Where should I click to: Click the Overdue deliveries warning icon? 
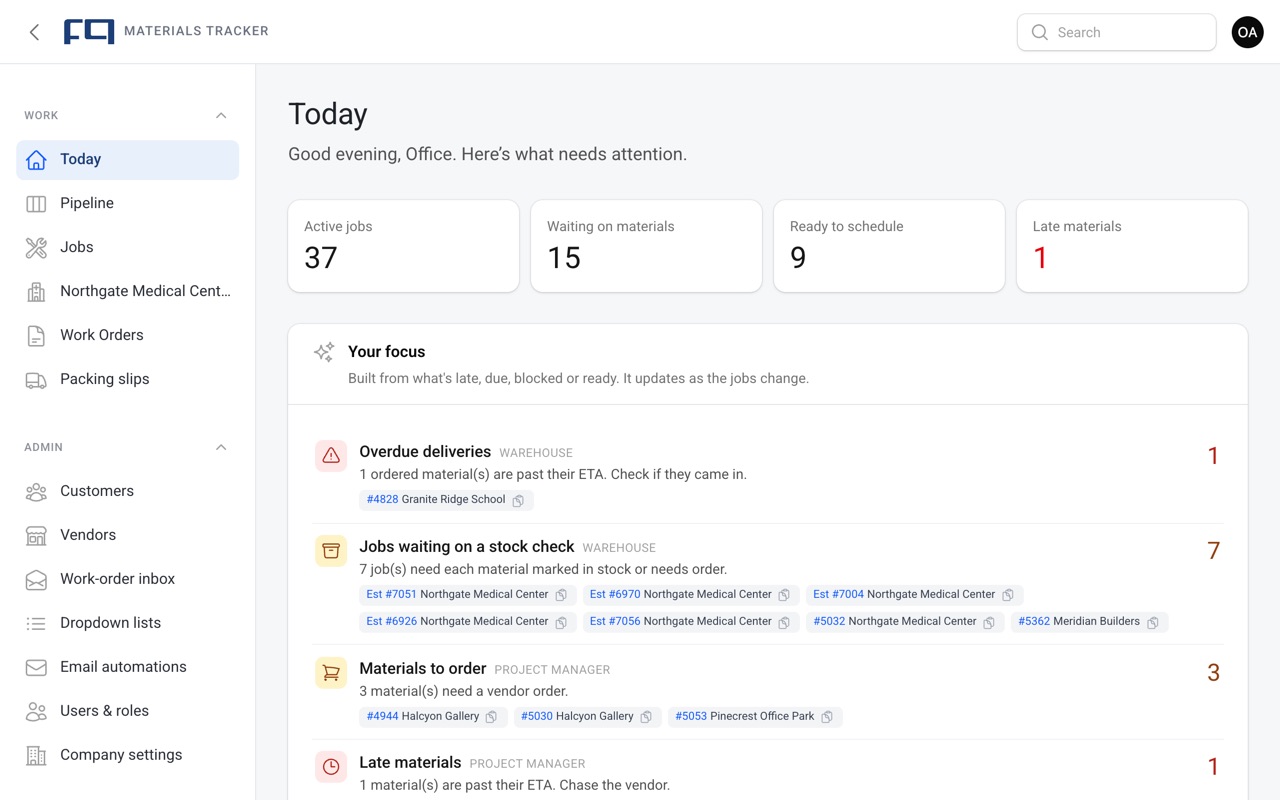pyautogui.click(x=331, y=456)
